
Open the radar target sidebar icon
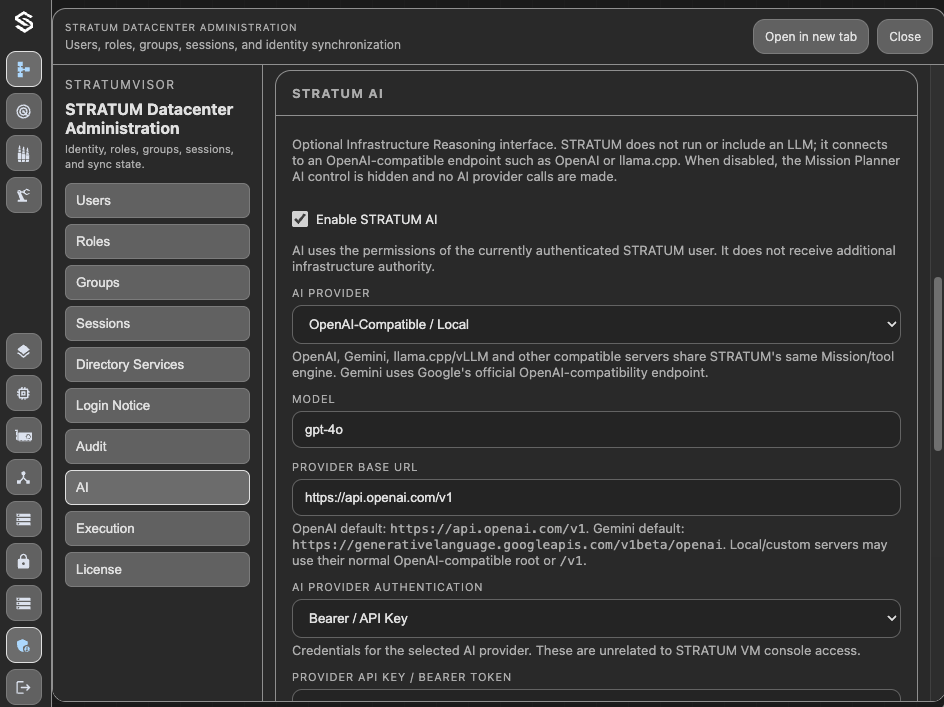pyautogui.click(x=24, y=111)
